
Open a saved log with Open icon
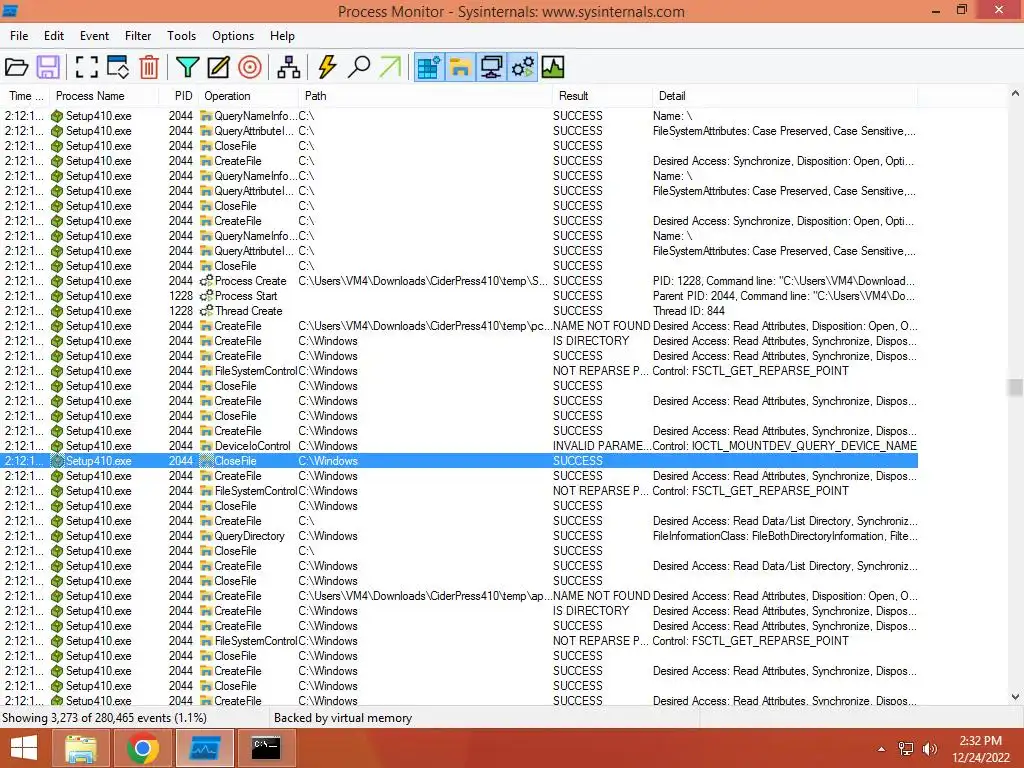click(x=16, y=67)
